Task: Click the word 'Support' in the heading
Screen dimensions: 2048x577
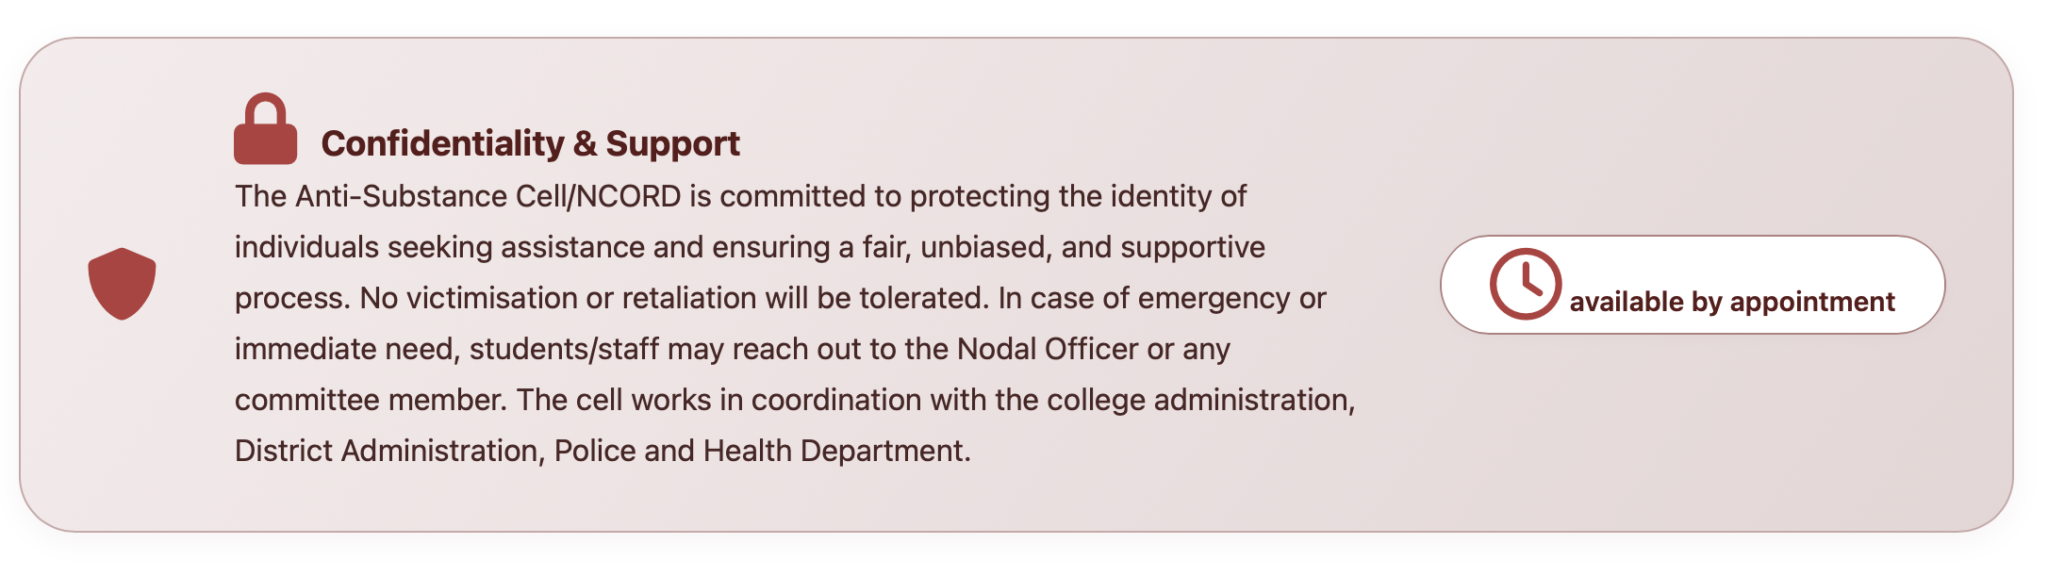Action: (673, 144)
